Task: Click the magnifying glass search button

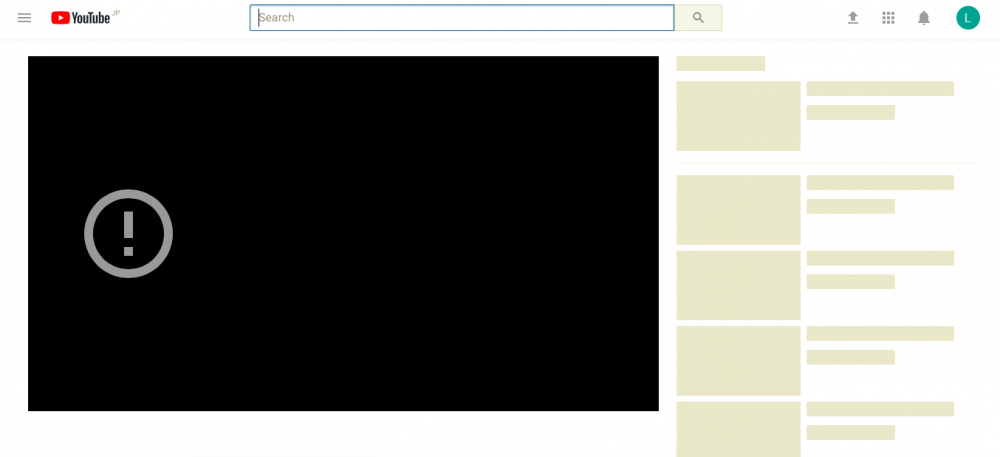Action: pyautogui.click(x=698, y=18)
